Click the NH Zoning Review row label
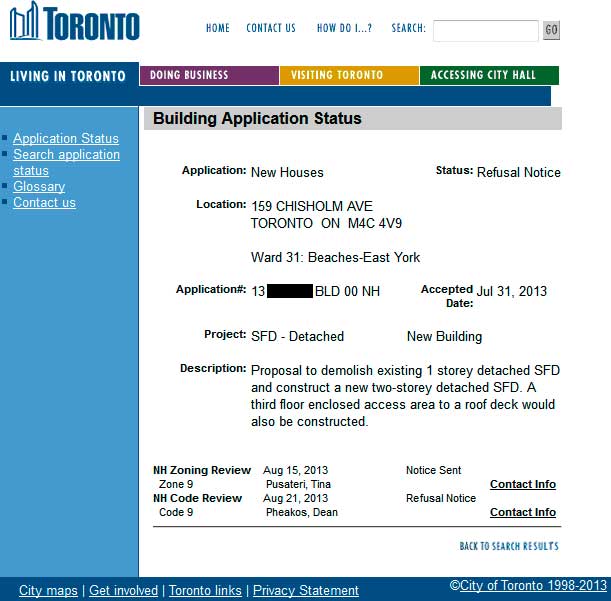The width and height of the screenshot is (611, 601). (x=202, y=470)
